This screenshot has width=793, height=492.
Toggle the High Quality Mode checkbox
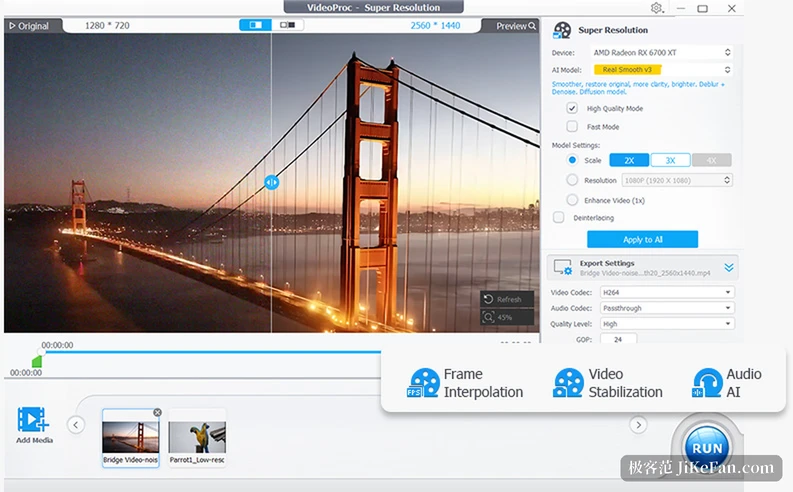pos(572,108)
